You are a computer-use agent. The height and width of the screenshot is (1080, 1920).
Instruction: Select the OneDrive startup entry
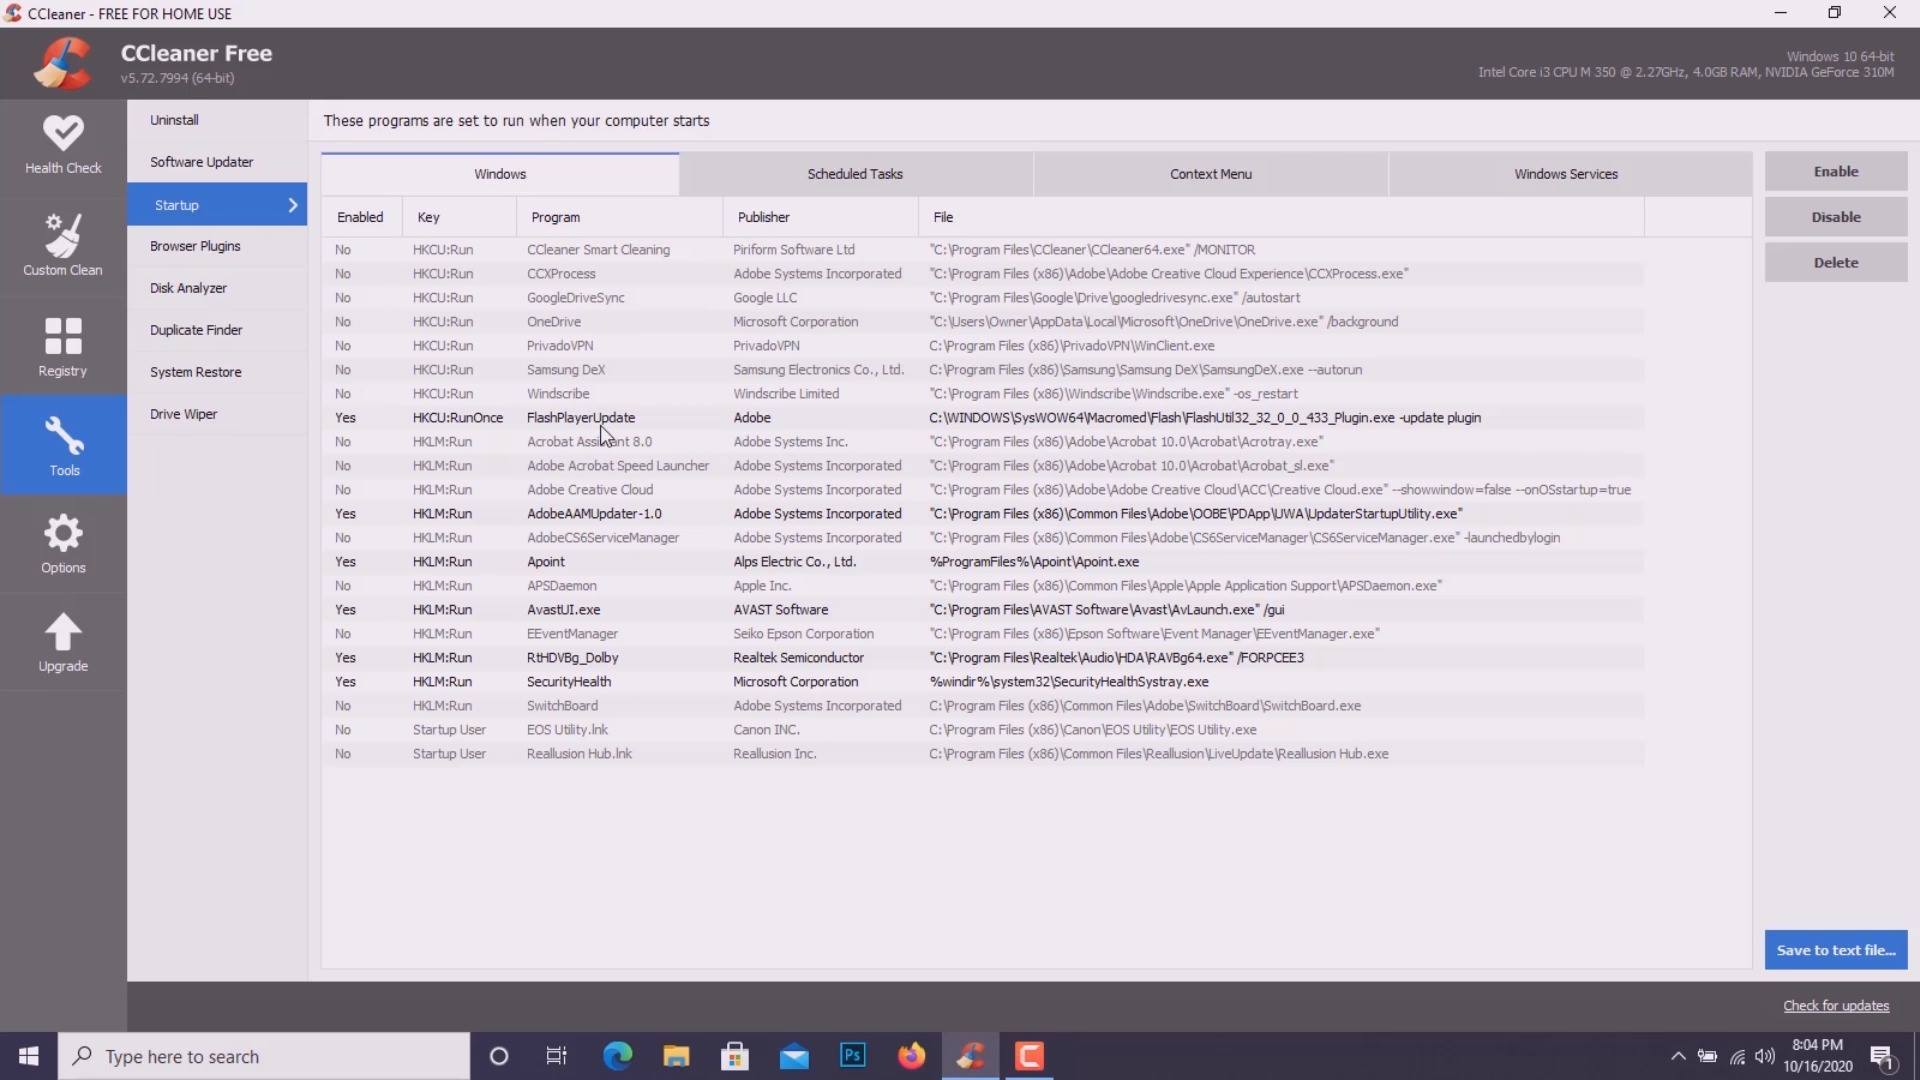[x=983, y=322]
